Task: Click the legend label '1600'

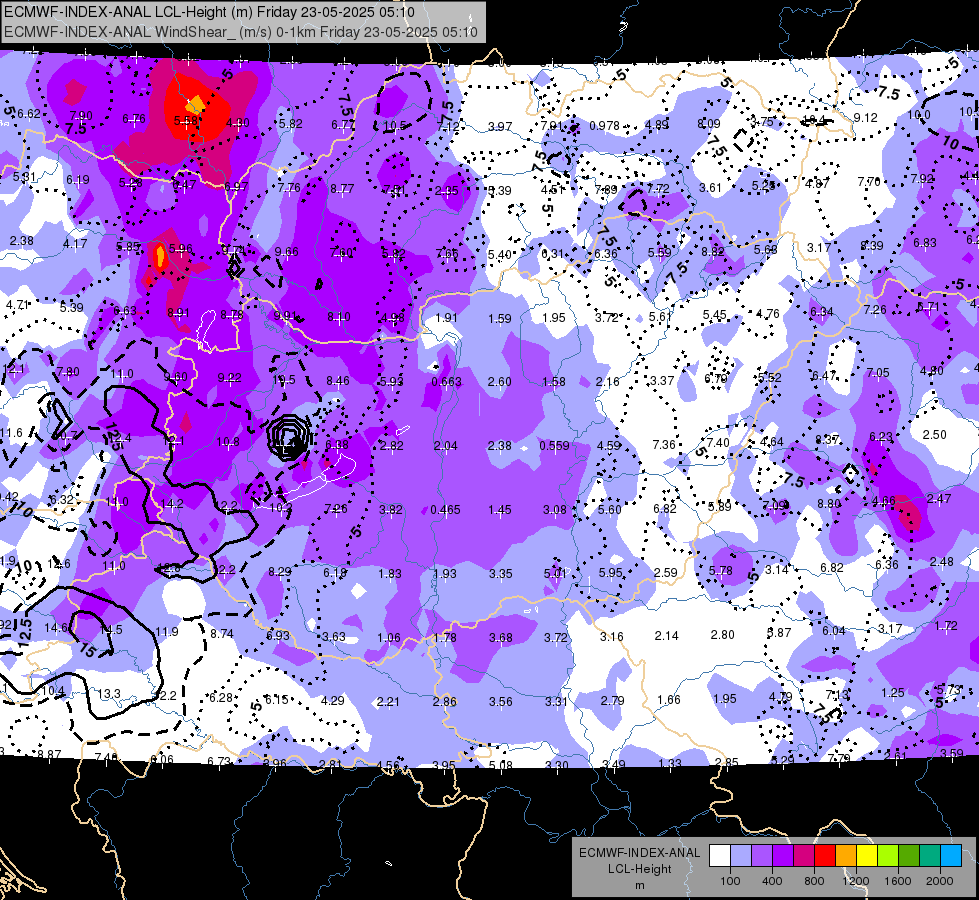Action: point(897,881)
